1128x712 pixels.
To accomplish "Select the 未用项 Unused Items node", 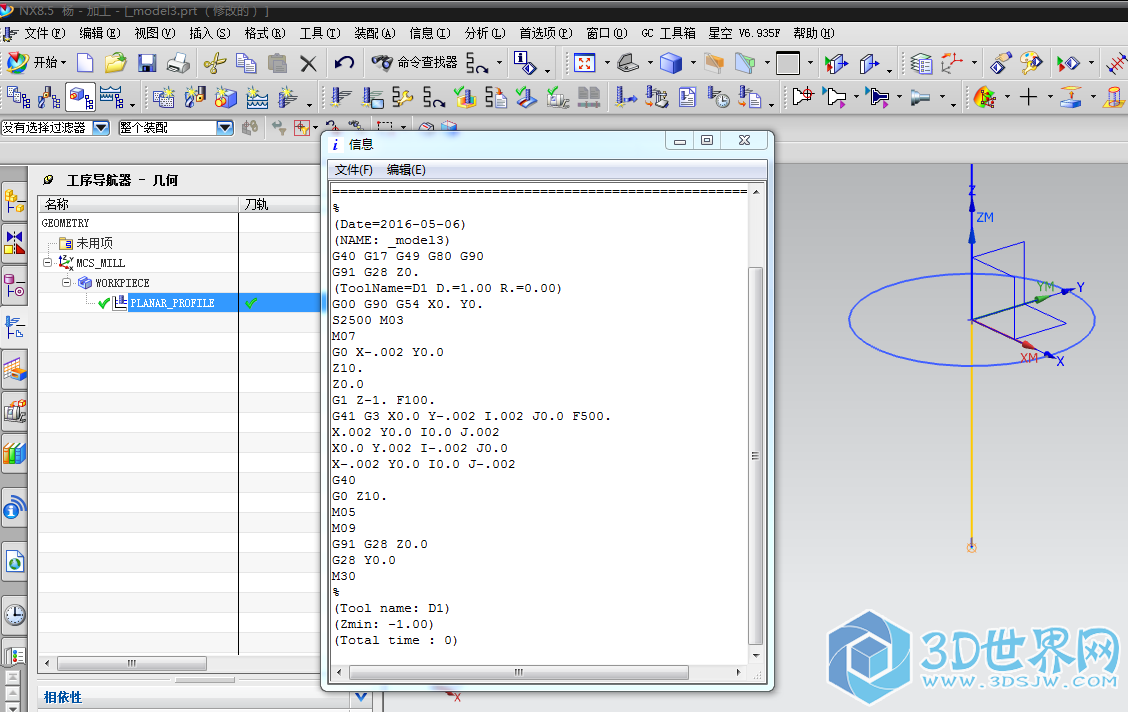I will (94, 243).
